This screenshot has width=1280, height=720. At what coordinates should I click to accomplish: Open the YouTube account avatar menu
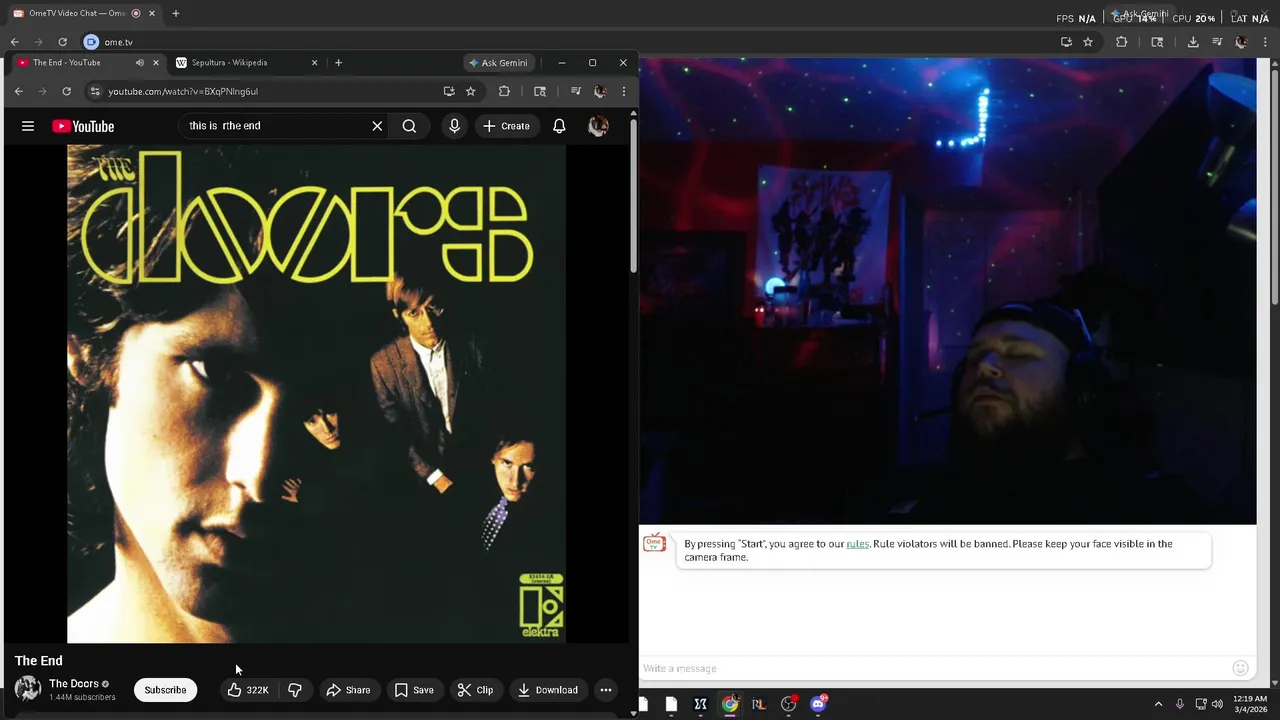point(598,126)
